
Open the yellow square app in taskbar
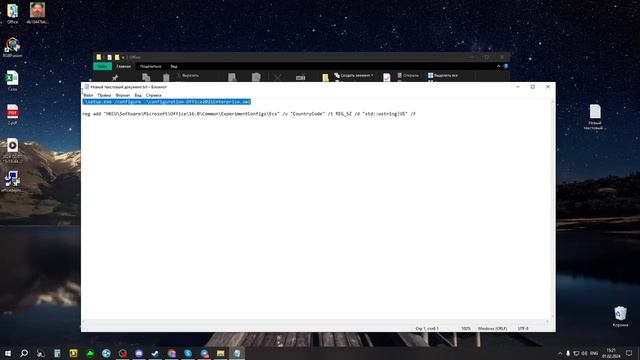click(x=73, y=353)
